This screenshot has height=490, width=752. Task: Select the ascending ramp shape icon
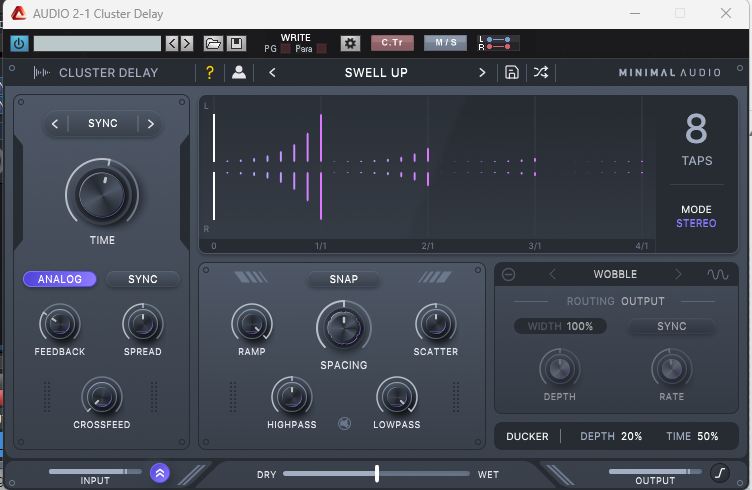(435, 277)
